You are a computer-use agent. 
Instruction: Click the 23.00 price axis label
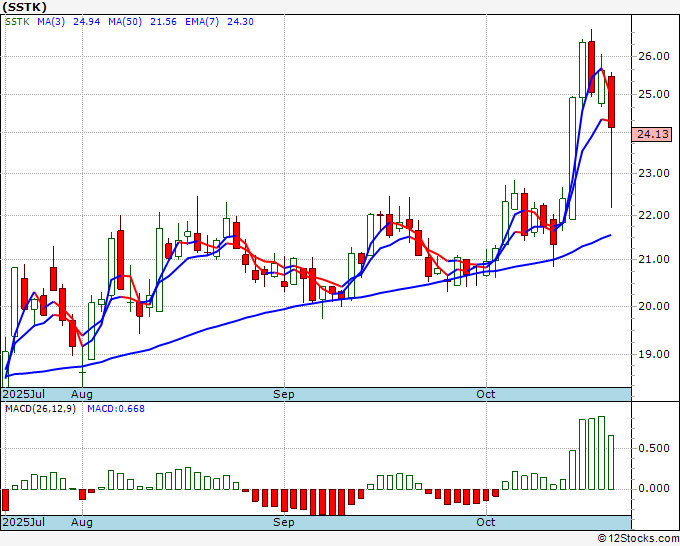654,173
